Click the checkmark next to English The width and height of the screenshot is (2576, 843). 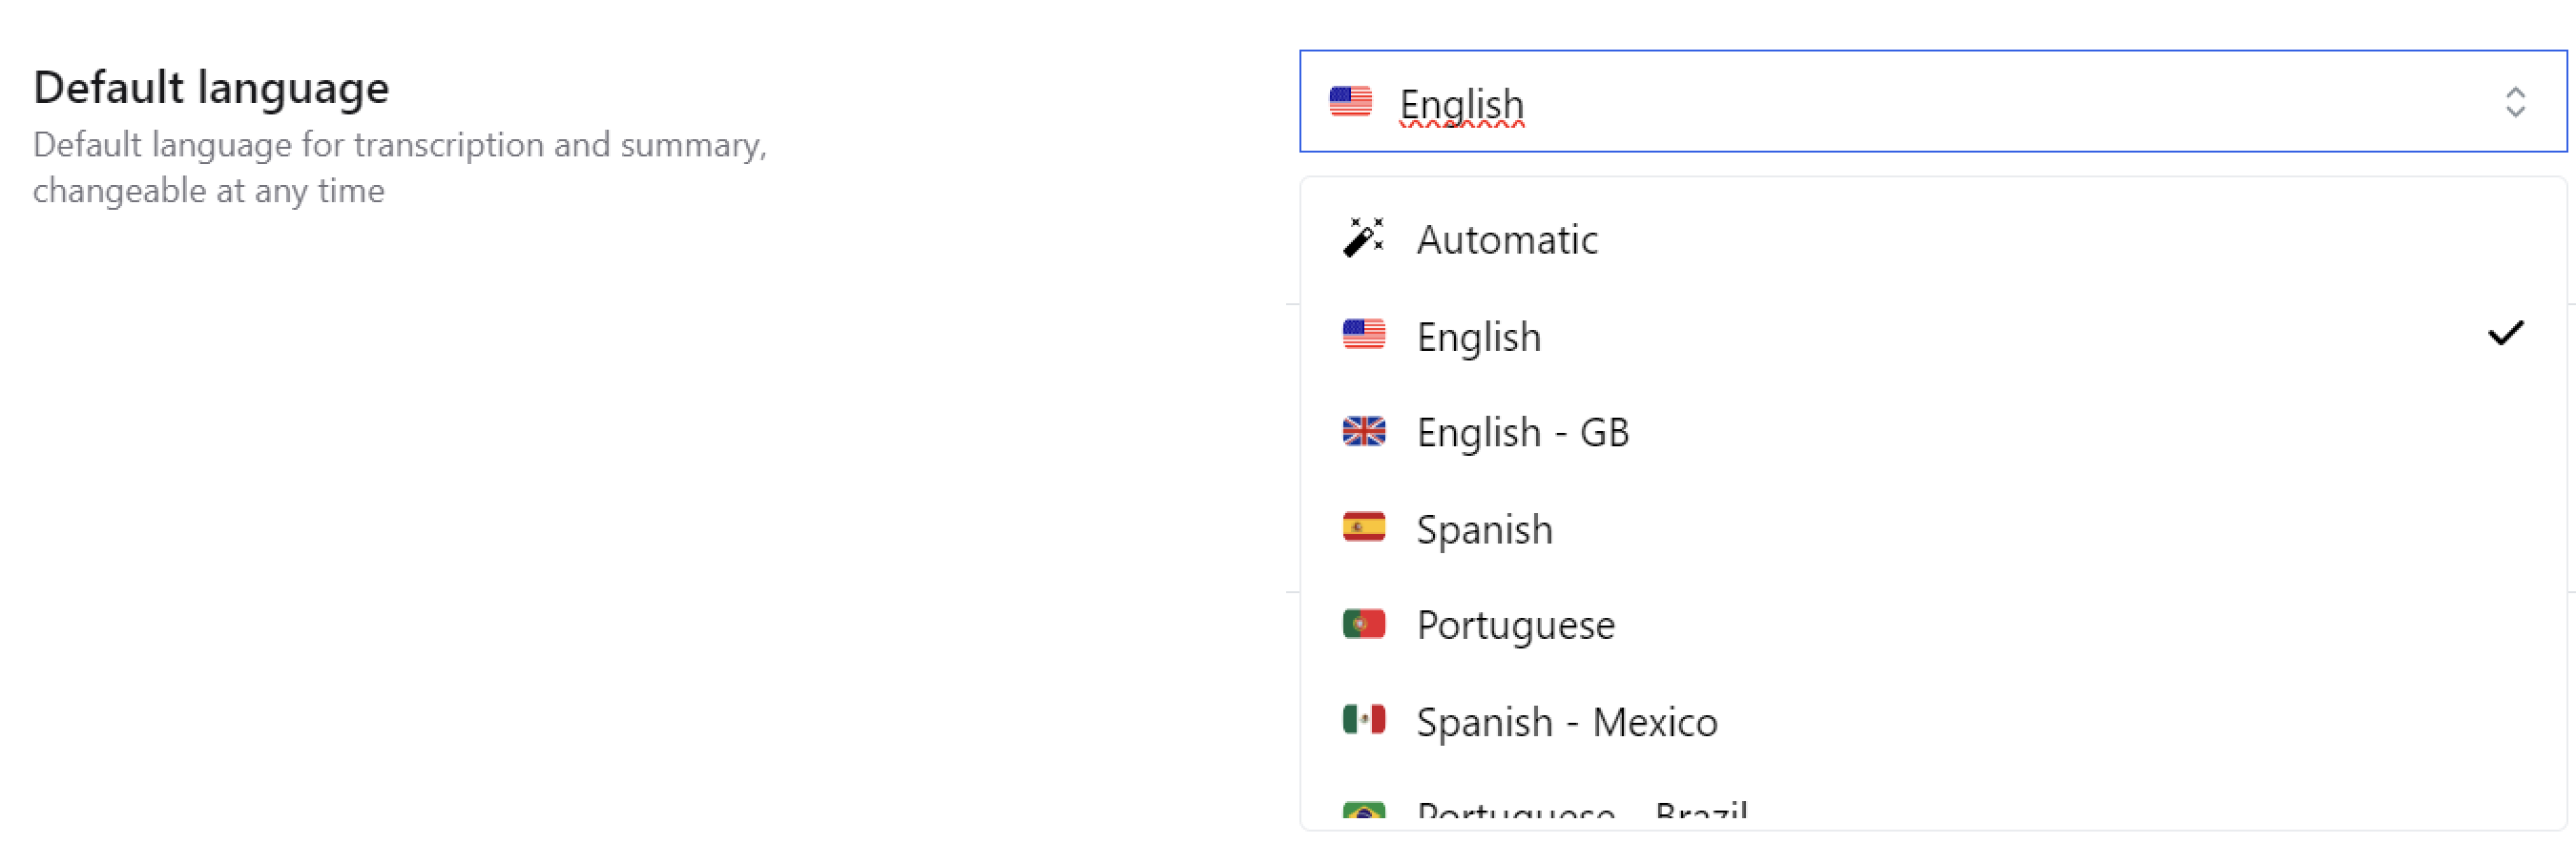[x=2505, y=333]
